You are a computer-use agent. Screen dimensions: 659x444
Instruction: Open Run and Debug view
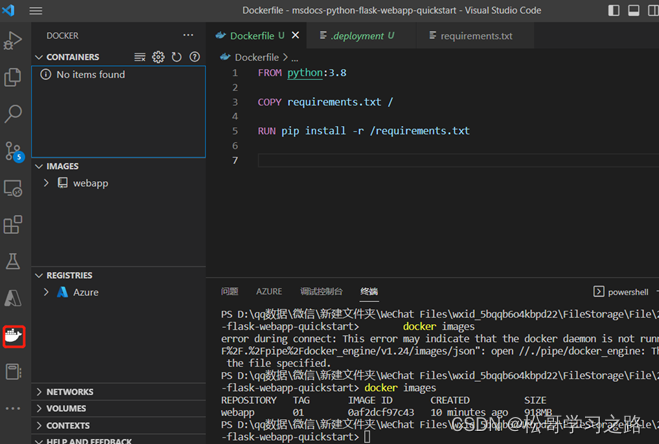click(x=13, y=41)
